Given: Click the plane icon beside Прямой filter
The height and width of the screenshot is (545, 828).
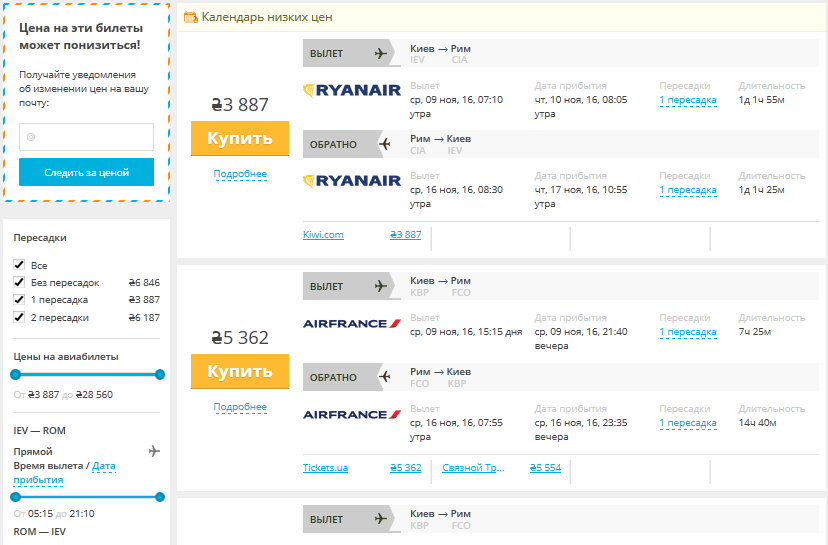Looking at the screenshot, I should click(x=154, y=451).
